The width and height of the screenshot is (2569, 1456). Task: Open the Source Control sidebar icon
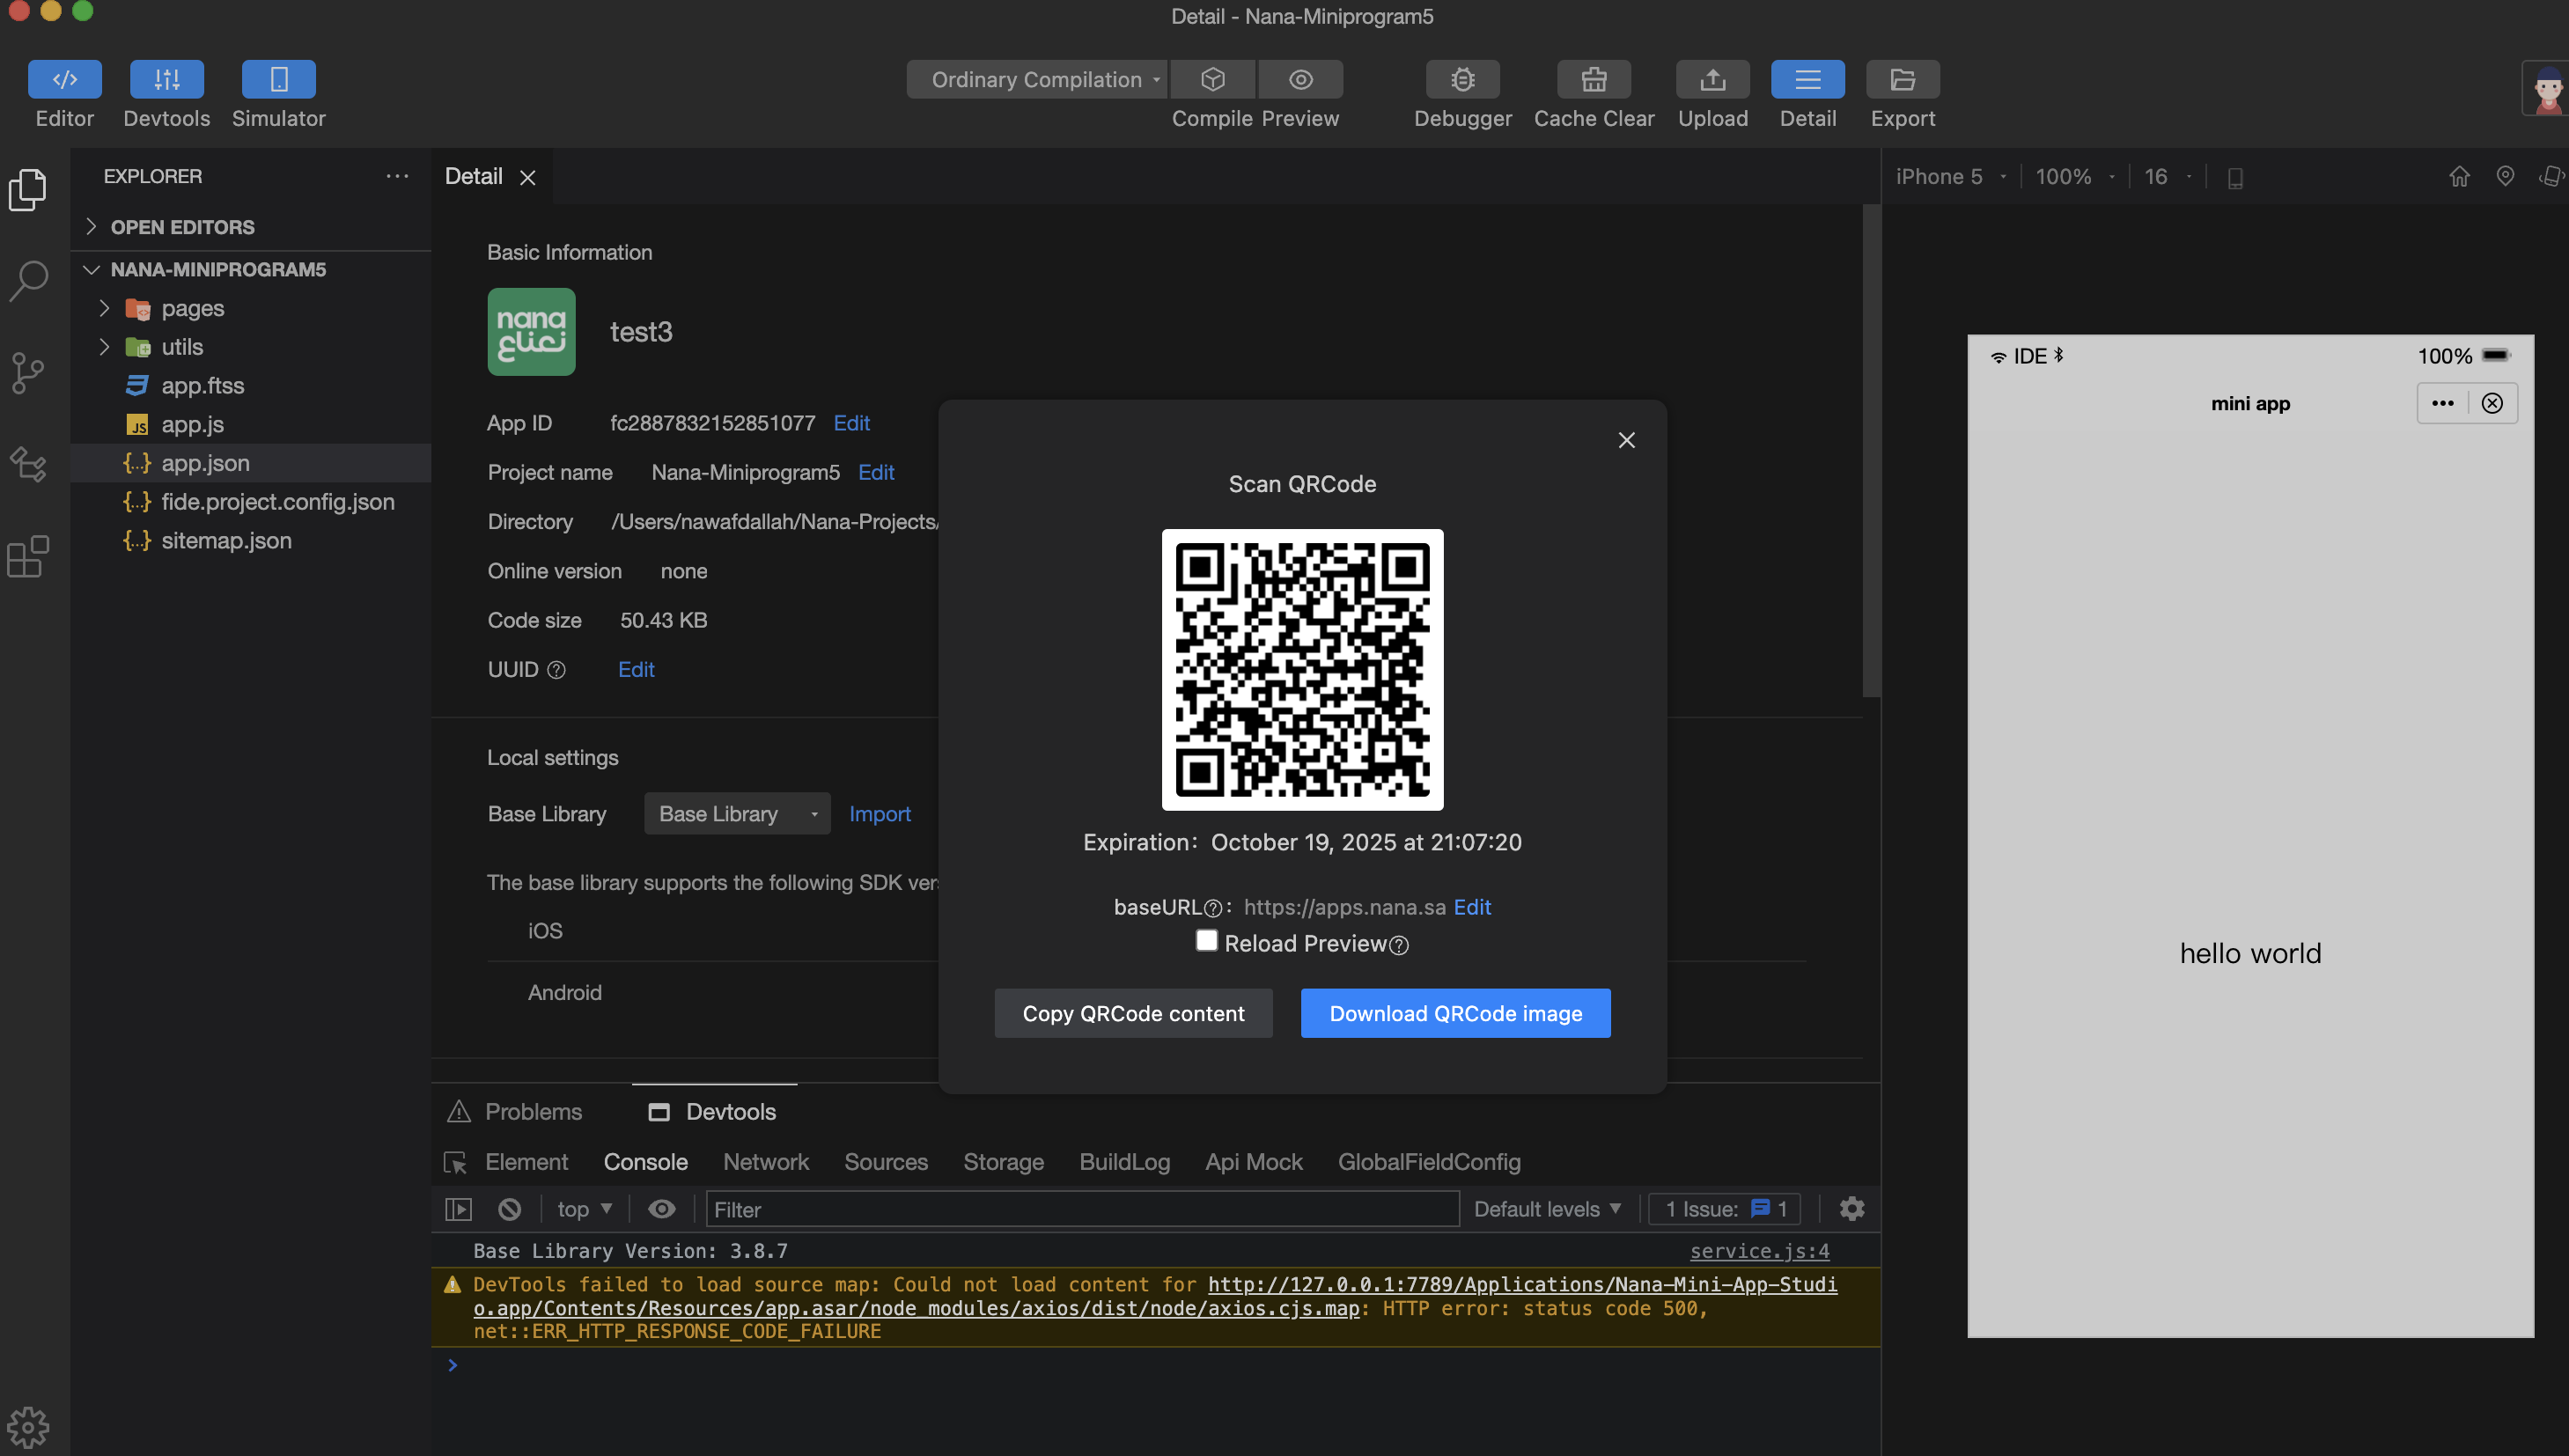(28, 373)
